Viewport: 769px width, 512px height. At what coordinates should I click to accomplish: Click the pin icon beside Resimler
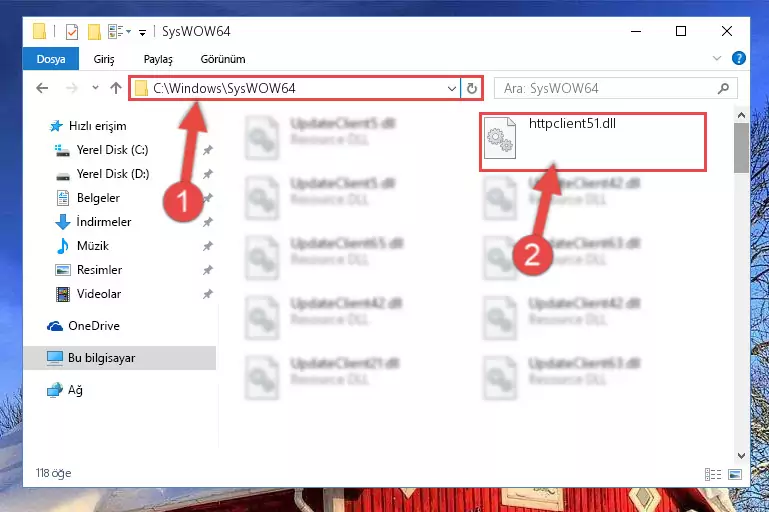coord(208,270)
